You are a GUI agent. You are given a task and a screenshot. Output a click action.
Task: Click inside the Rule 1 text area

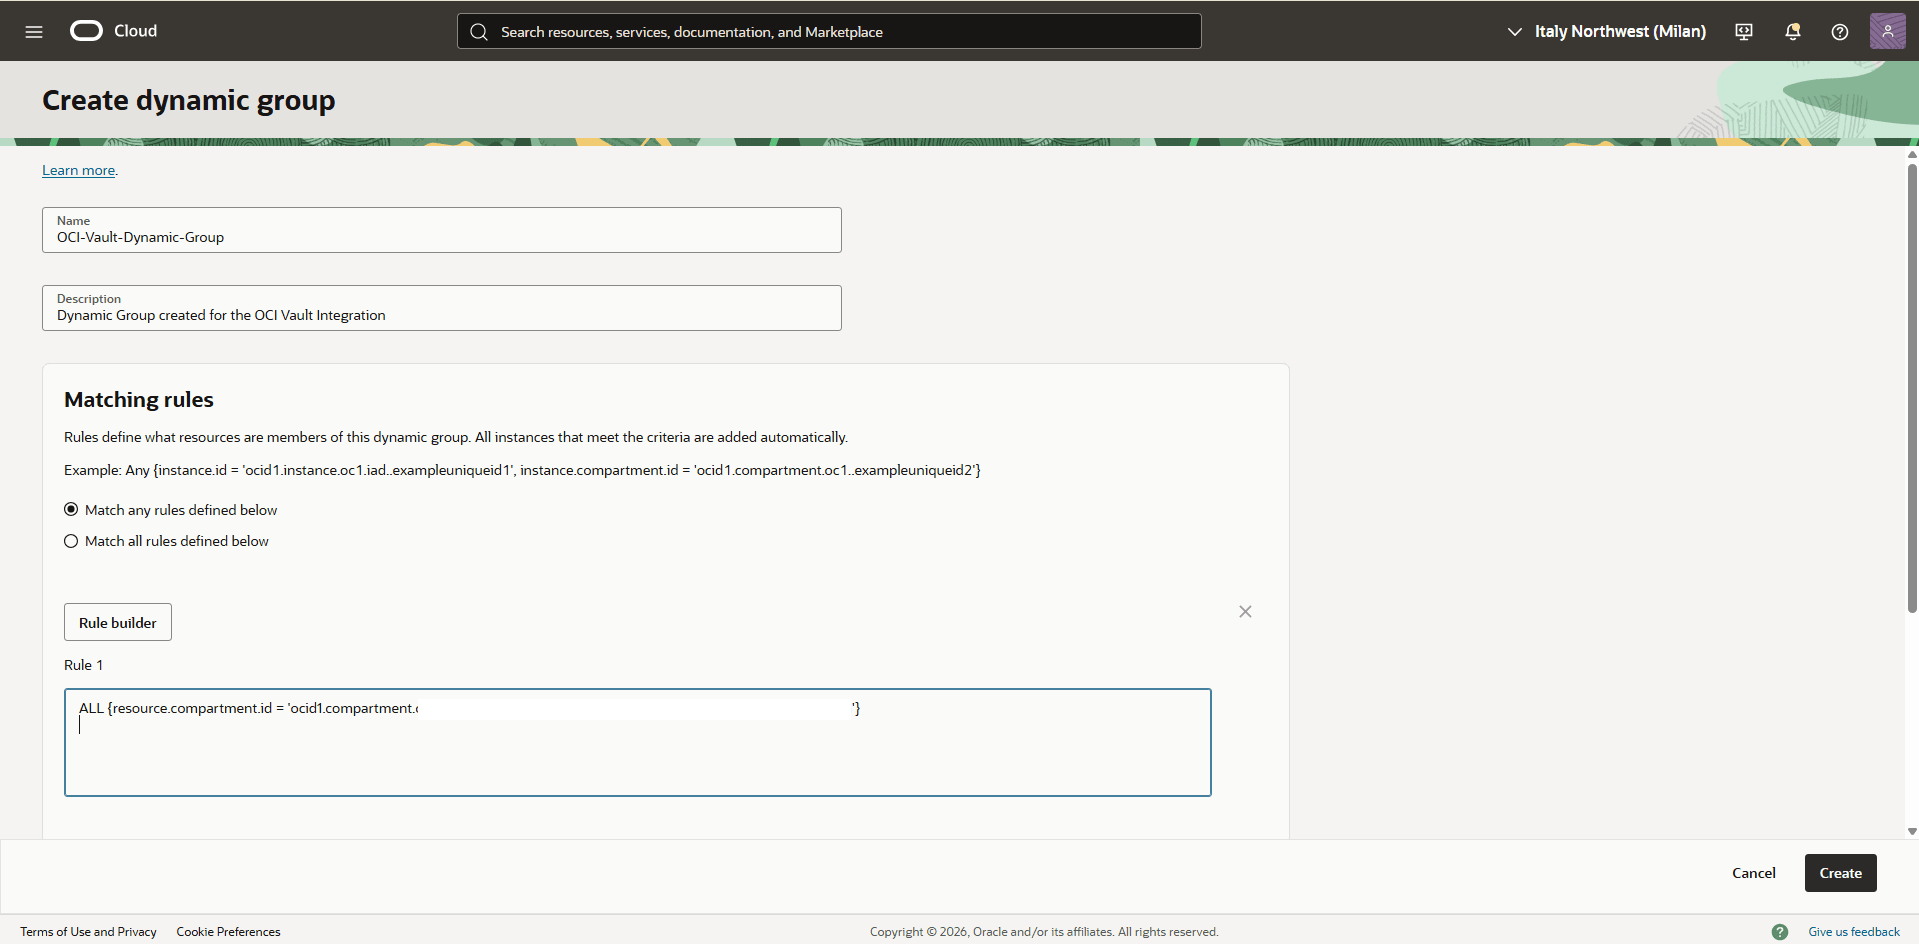tap(638, 743)
